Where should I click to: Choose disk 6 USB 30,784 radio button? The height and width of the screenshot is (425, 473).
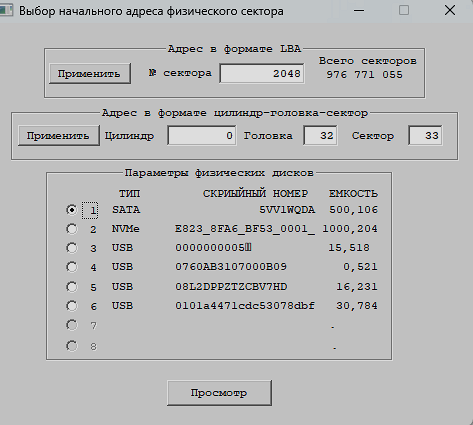pyautogui.click(x=71, y=306)
